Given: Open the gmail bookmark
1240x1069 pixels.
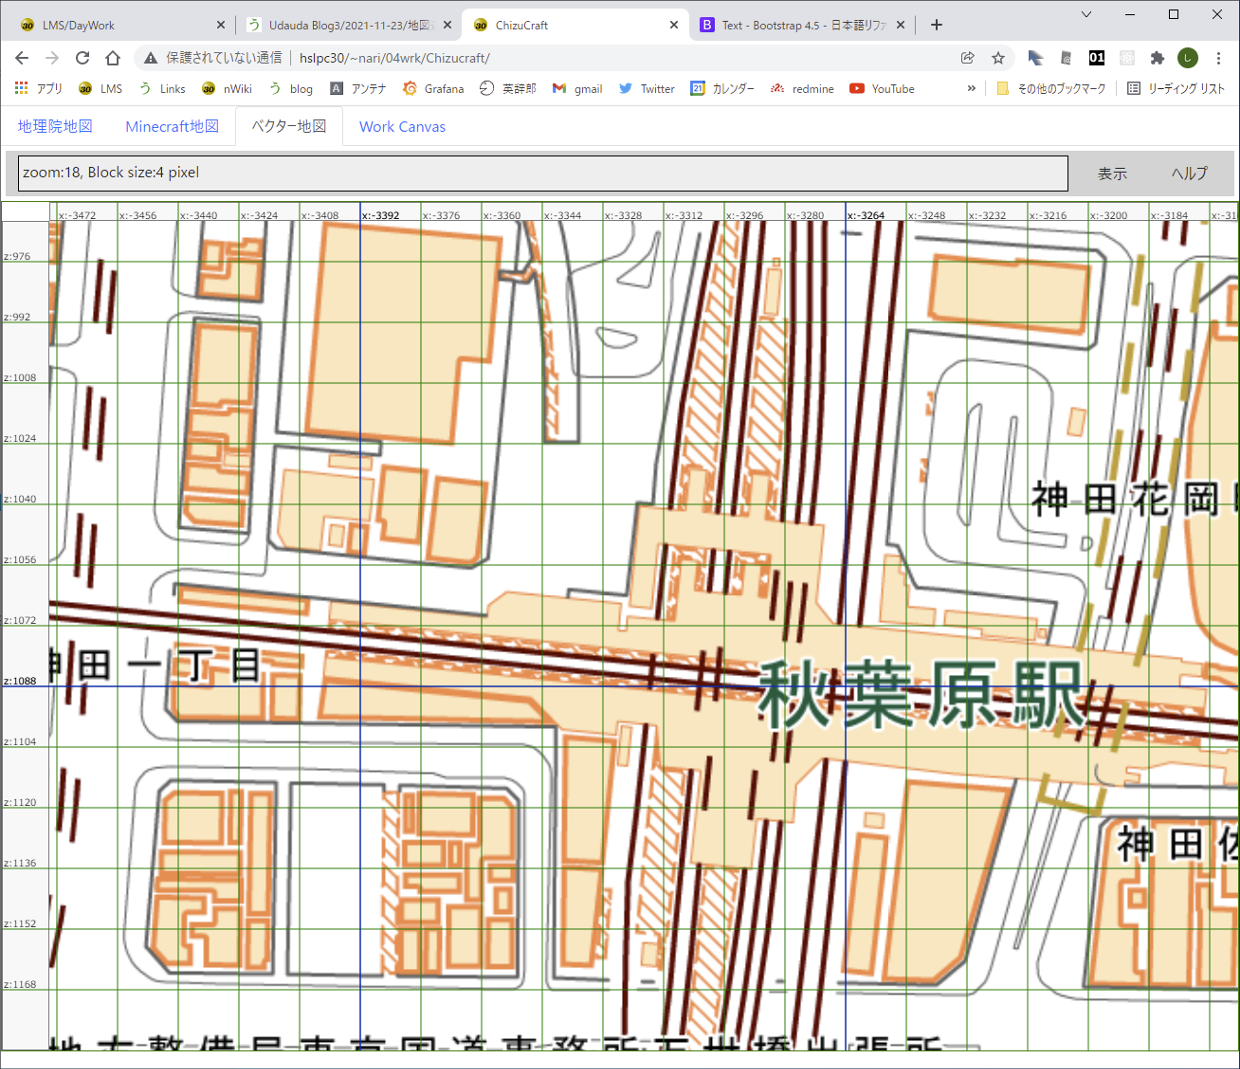Looking at the screenshot, I should tap(577, 89).
